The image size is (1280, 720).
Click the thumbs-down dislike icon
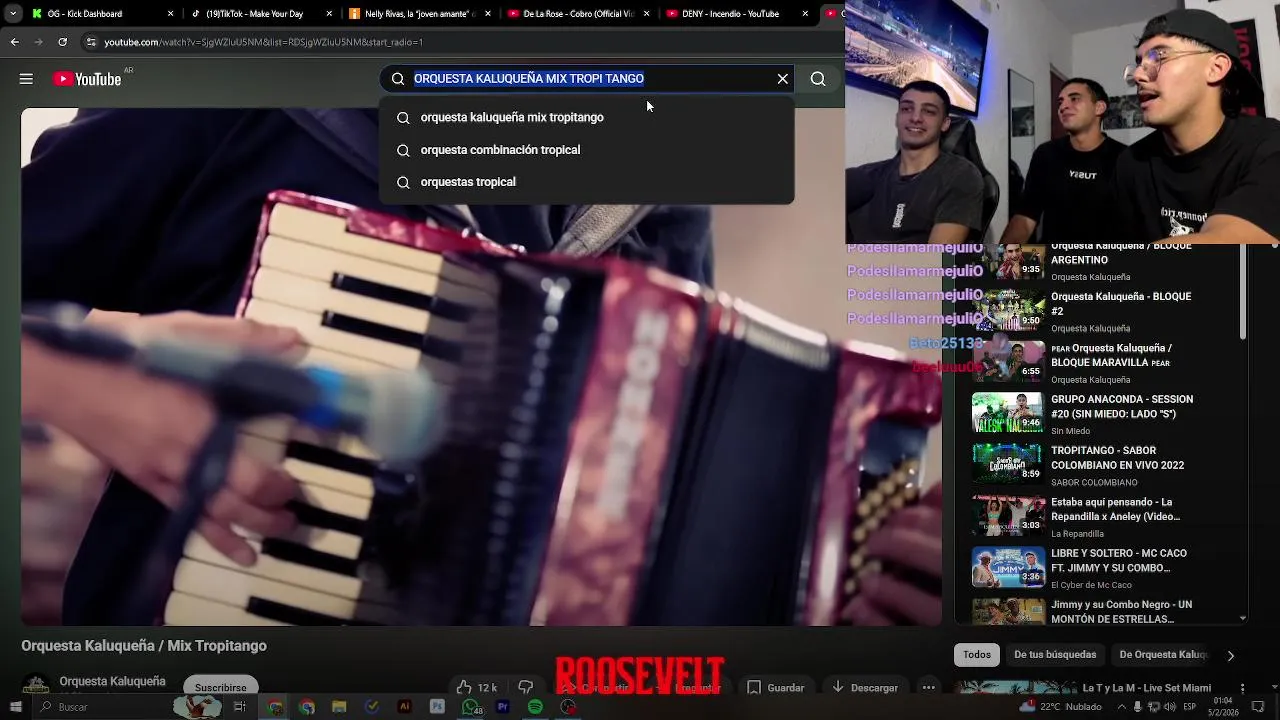(x=525, y=687)
